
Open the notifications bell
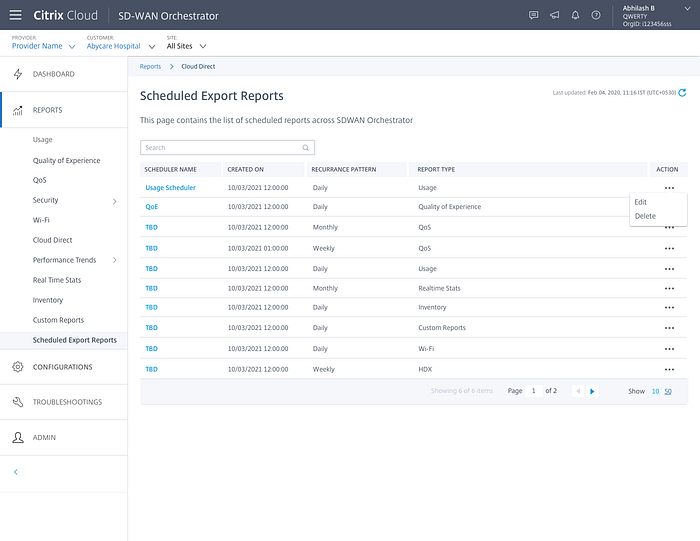[x=575, y=15]
